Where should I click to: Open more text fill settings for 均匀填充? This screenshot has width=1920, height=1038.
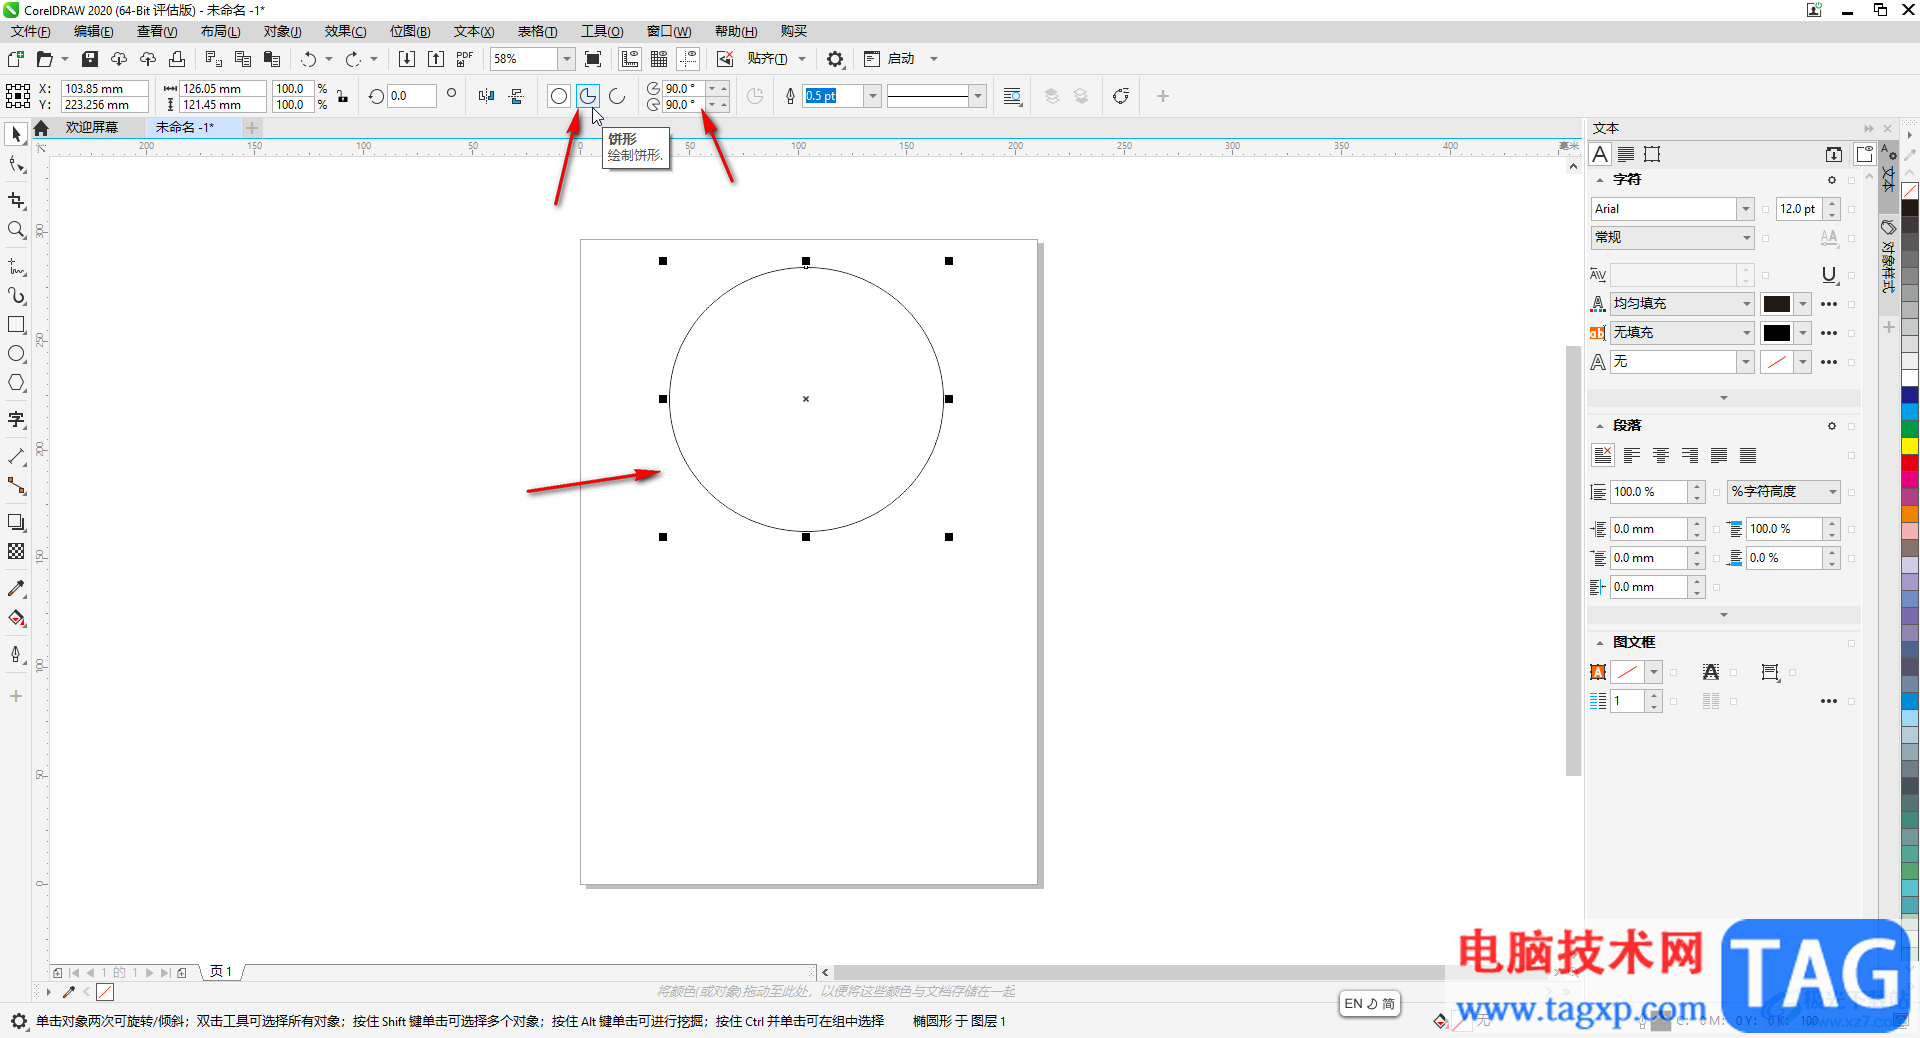[x=1829, y=304]
